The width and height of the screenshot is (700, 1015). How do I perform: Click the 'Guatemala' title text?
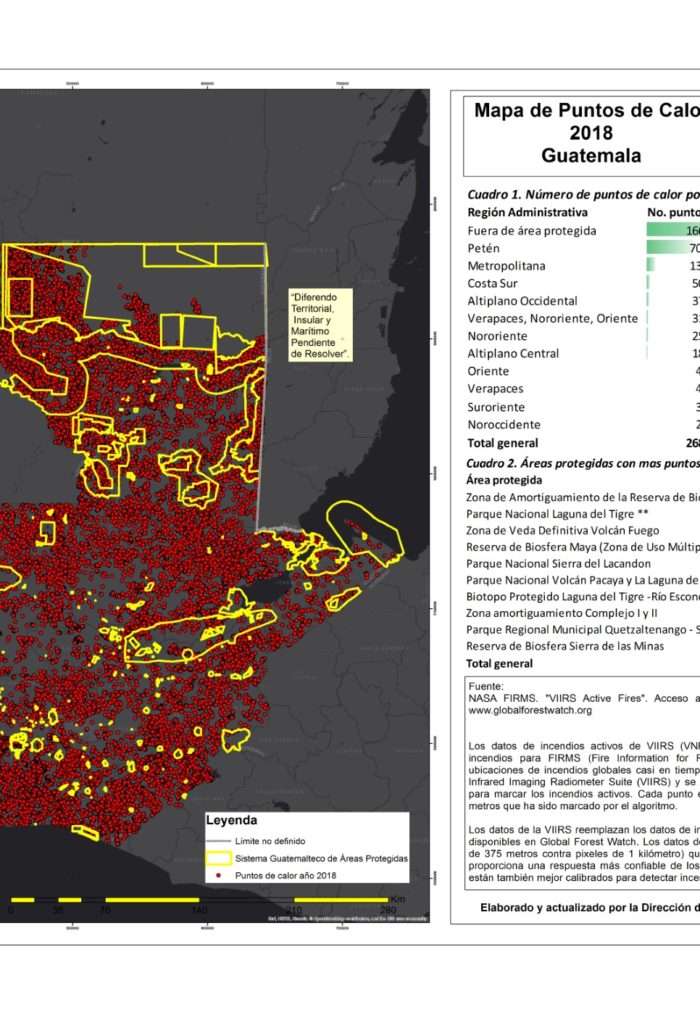[x=591, y=155]
